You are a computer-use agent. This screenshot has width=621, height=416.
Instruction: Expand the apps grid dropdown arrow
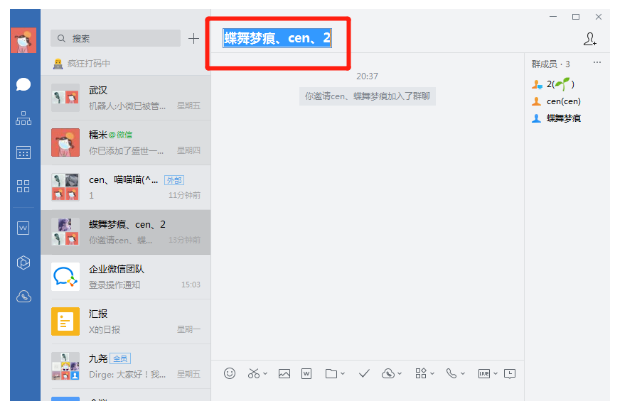coord(432,373)
